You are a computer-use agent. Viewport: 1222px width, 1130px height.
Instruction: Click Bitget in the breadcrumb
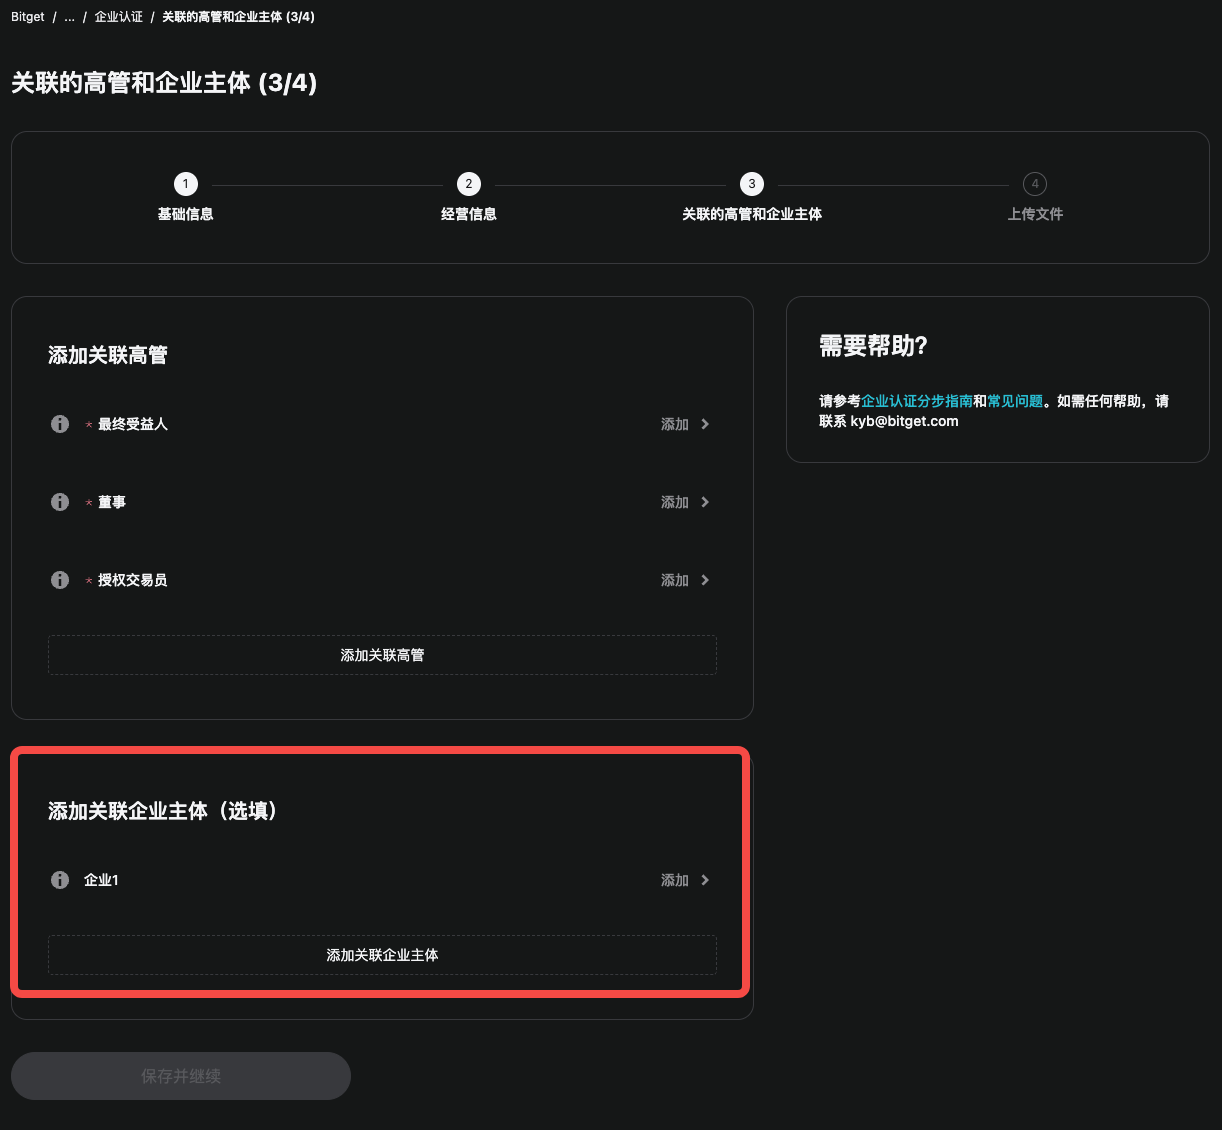pos(27,16)
